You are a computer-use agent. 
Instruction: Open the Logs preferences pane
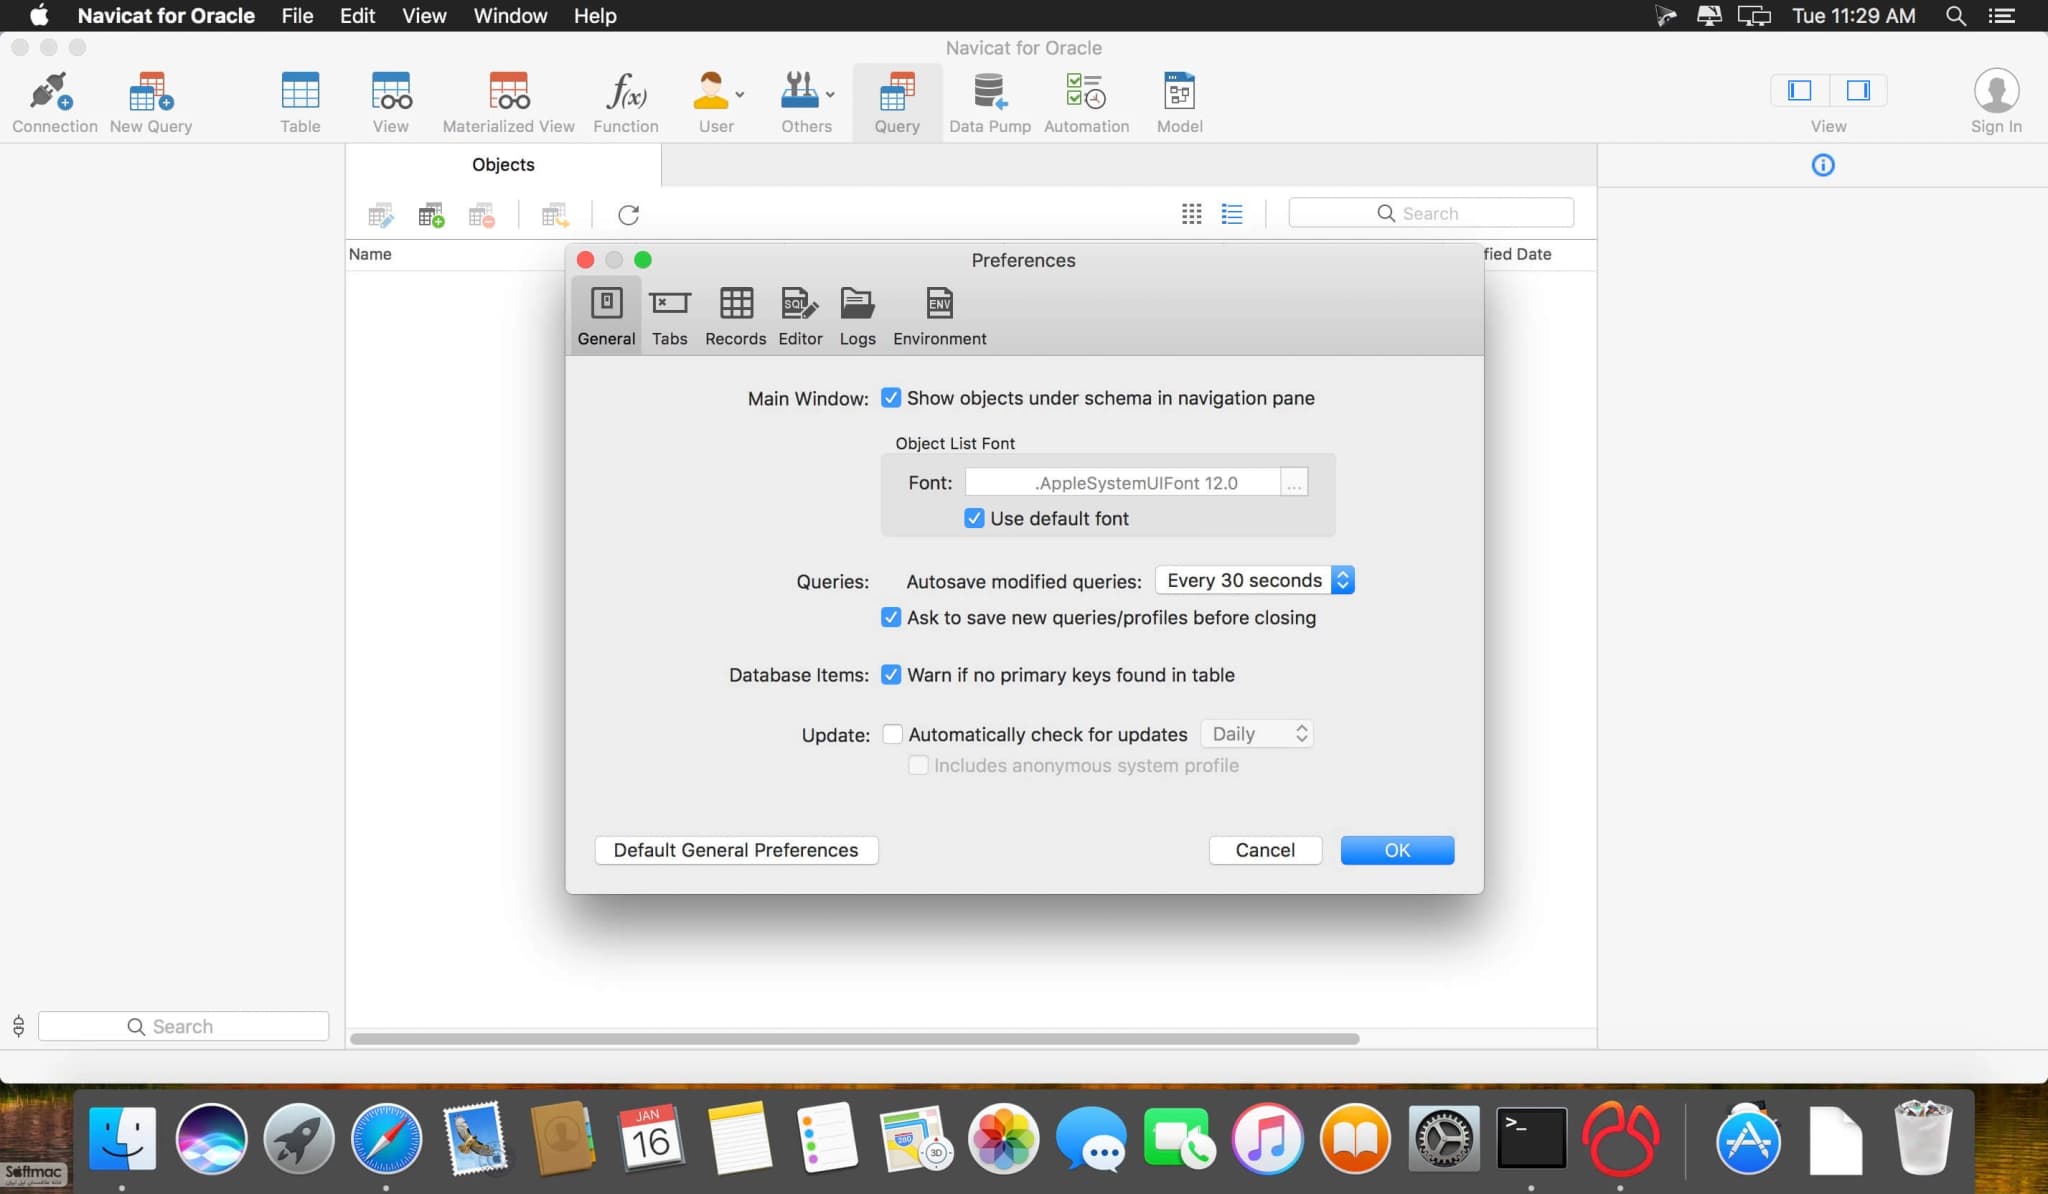click(x=857, y=316)
